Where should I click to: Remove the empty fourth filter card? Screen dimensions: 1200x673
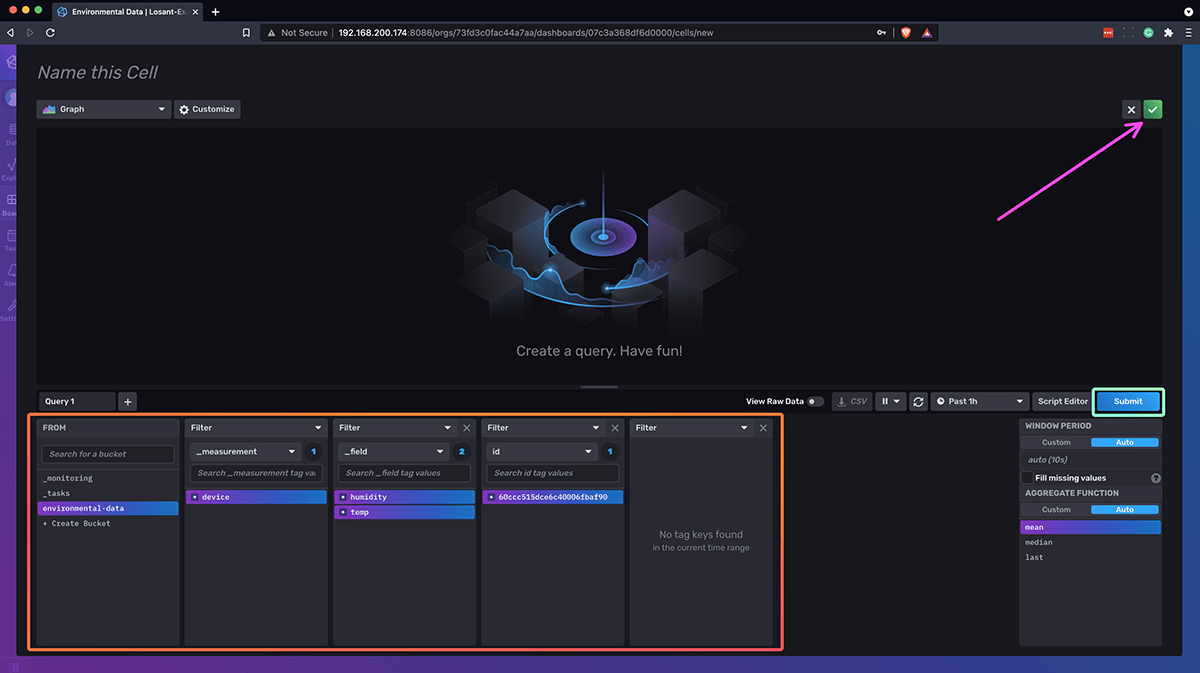[763, 428]
